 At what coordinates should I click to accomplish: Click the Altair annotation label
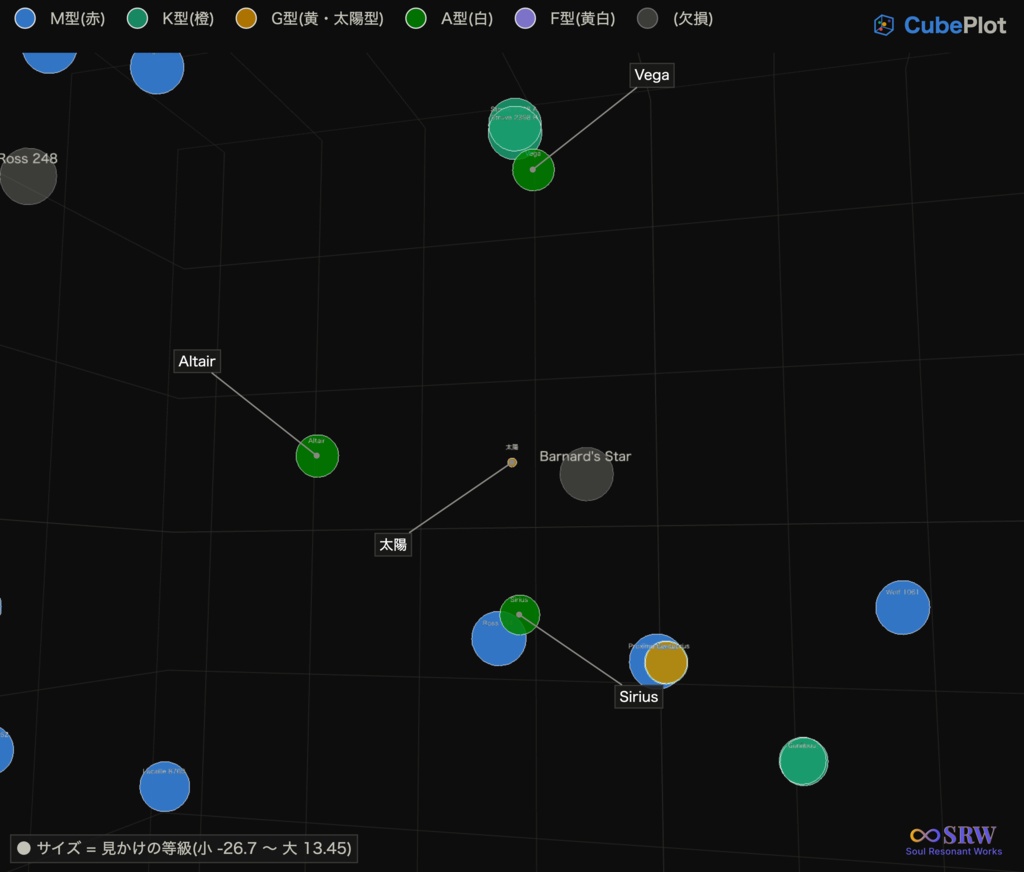tap(197, 361)
